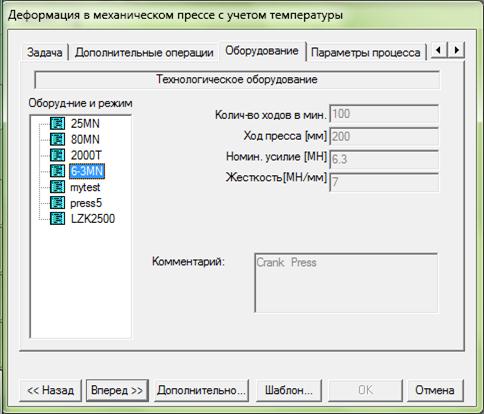Select 80MN in the equipment tree
Viewport: 484px width, 414px height.
click(x=85, y=139)
